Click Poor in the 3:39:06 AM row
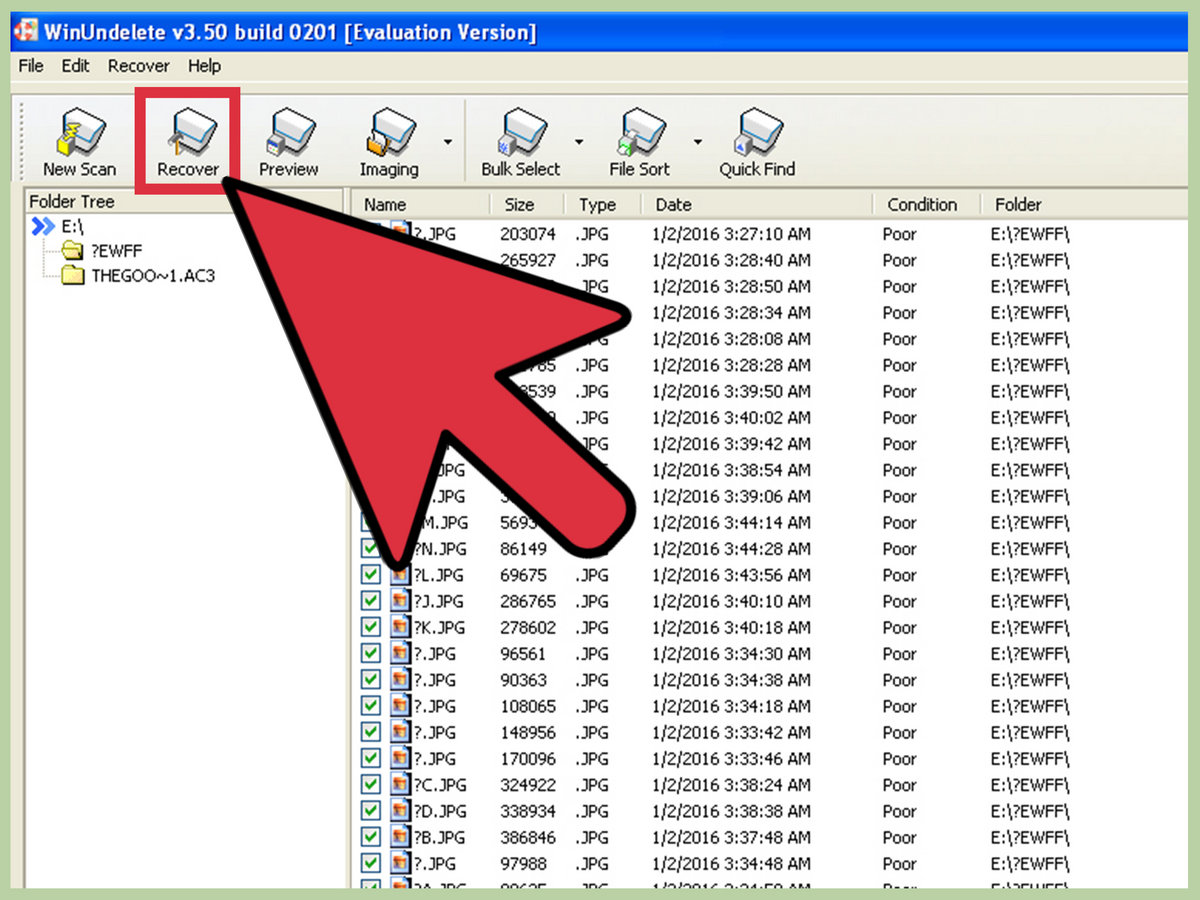Screen dimensions: 1200x900 coord(899,496)
